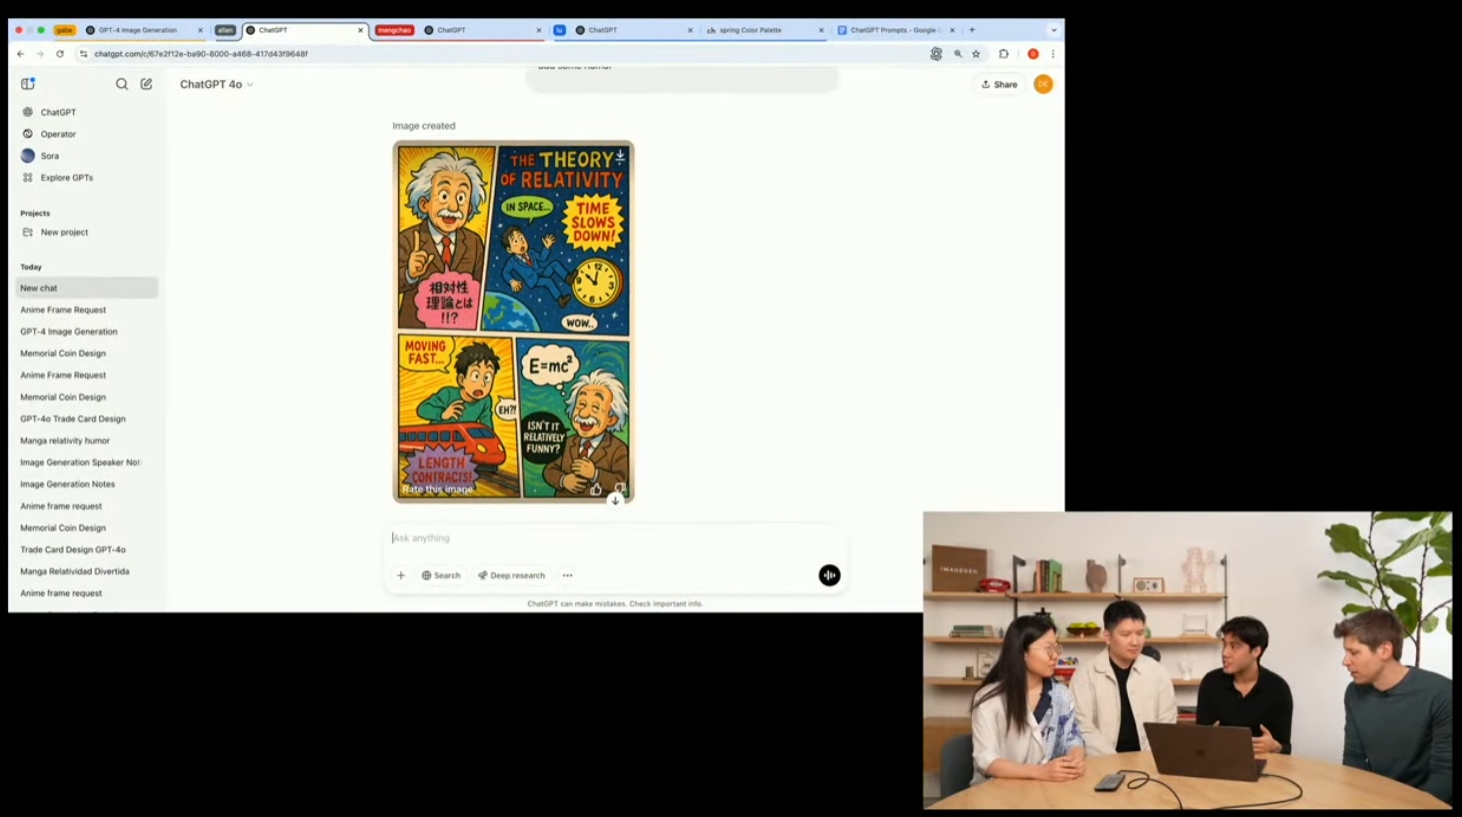
Task: Add attachment with plus button
Action: pos(401,575)
